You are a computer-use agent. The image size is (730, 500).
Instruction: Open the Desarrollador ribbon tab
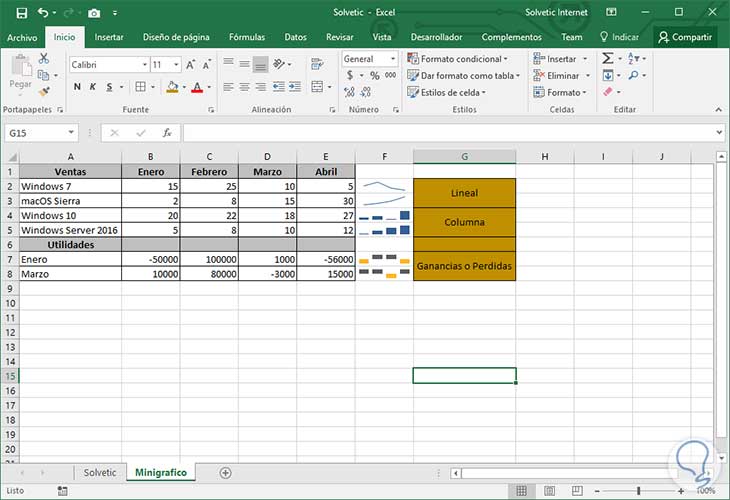436,37
